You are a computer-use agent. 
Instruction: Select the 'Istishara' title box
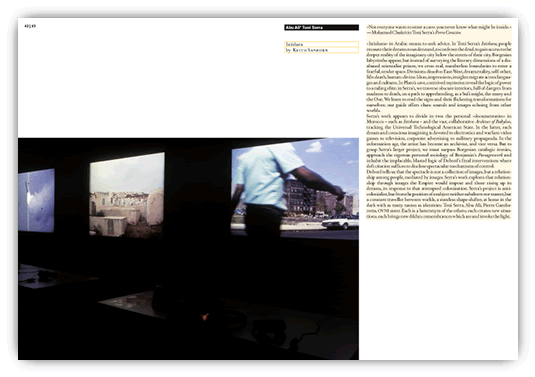coord(321,44)
